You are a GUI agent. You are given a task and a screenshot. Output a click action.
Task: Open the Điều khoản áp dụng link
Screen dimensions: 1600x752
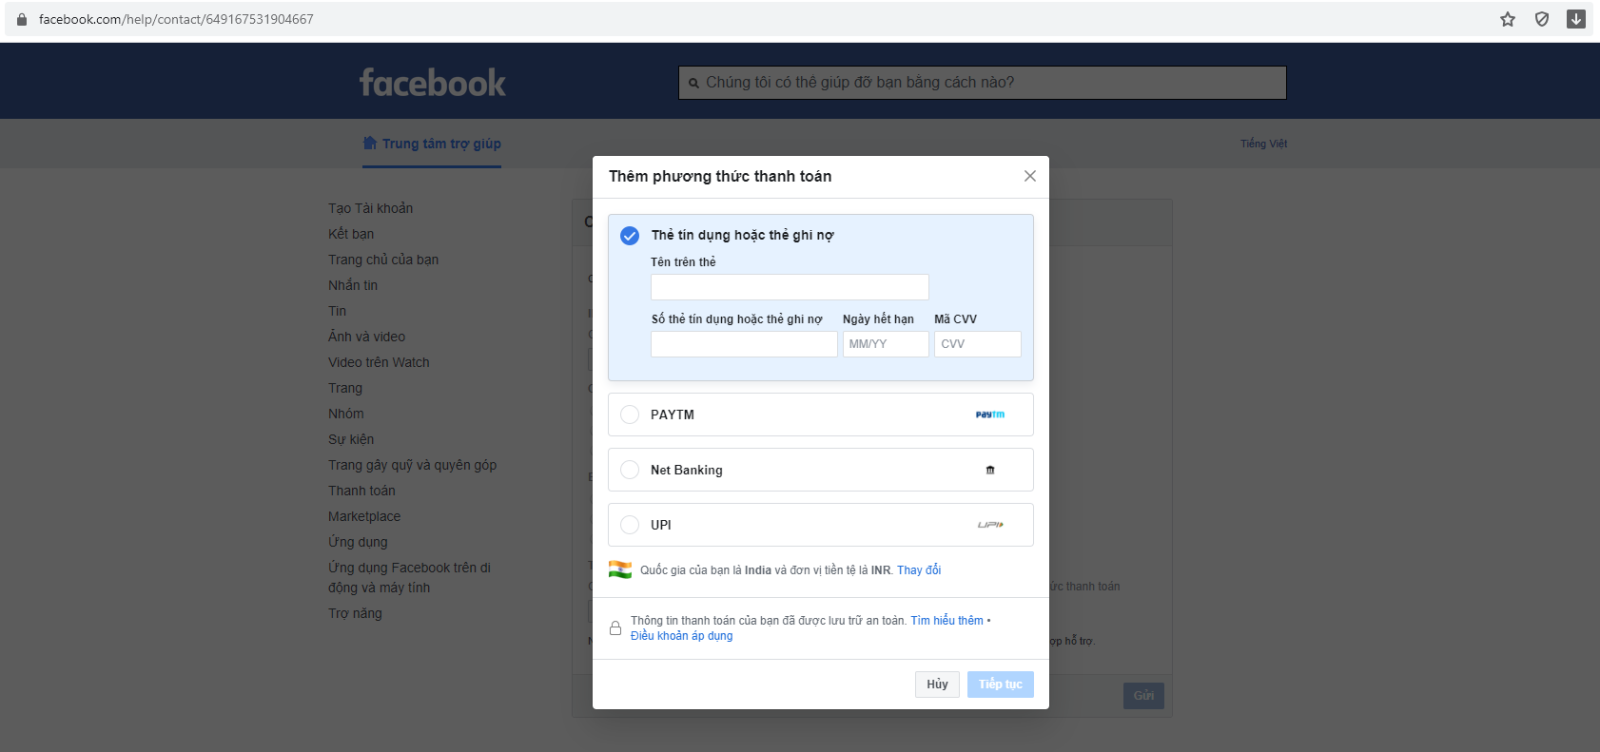(x=682, y=636)
